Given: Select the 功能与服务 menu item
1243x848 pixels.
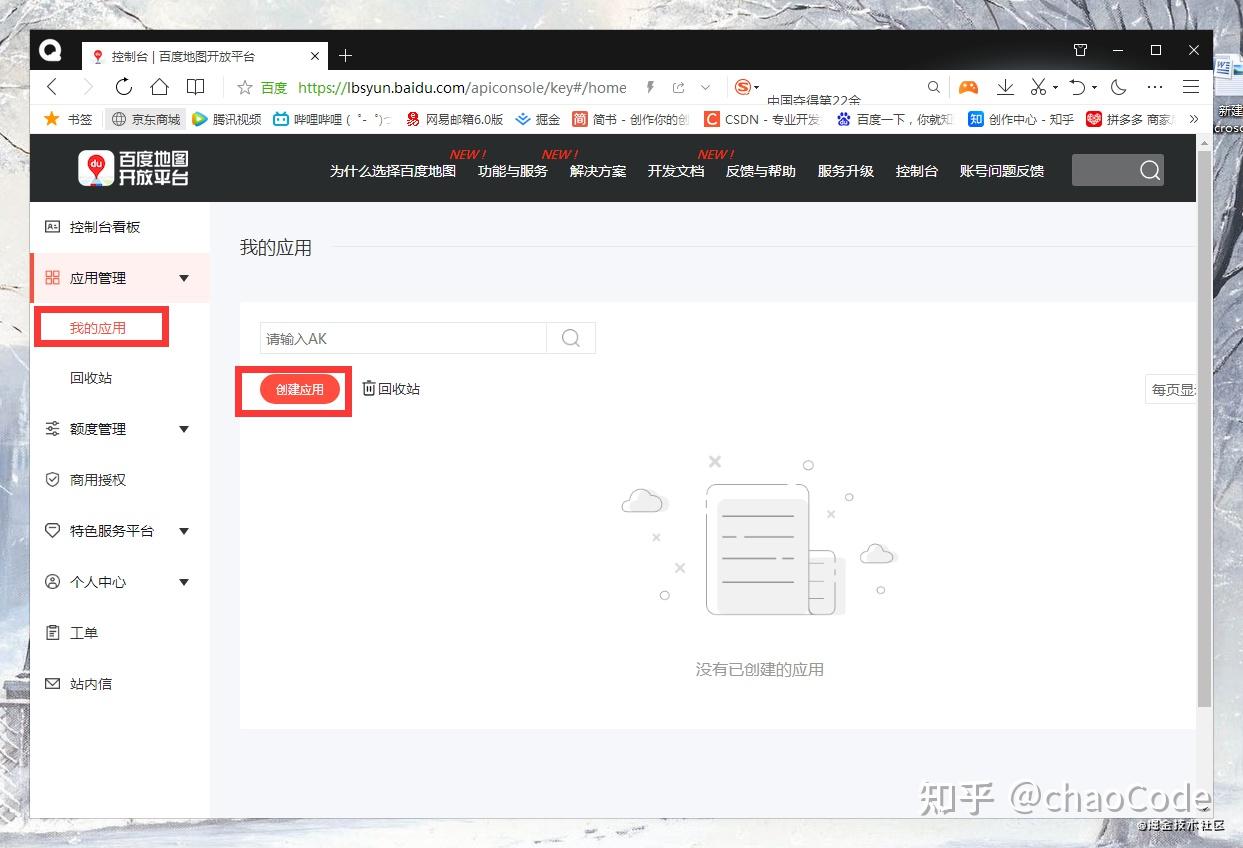Looking at the screenshot, I should pos(512,171).
